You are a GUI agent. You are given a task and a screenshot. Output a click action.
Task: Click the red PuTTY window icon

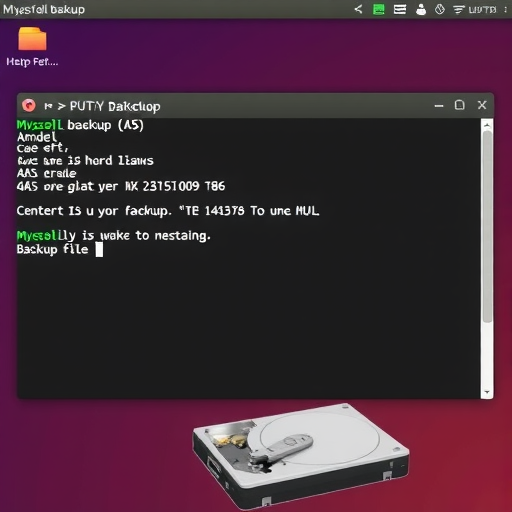coord(29,106)
